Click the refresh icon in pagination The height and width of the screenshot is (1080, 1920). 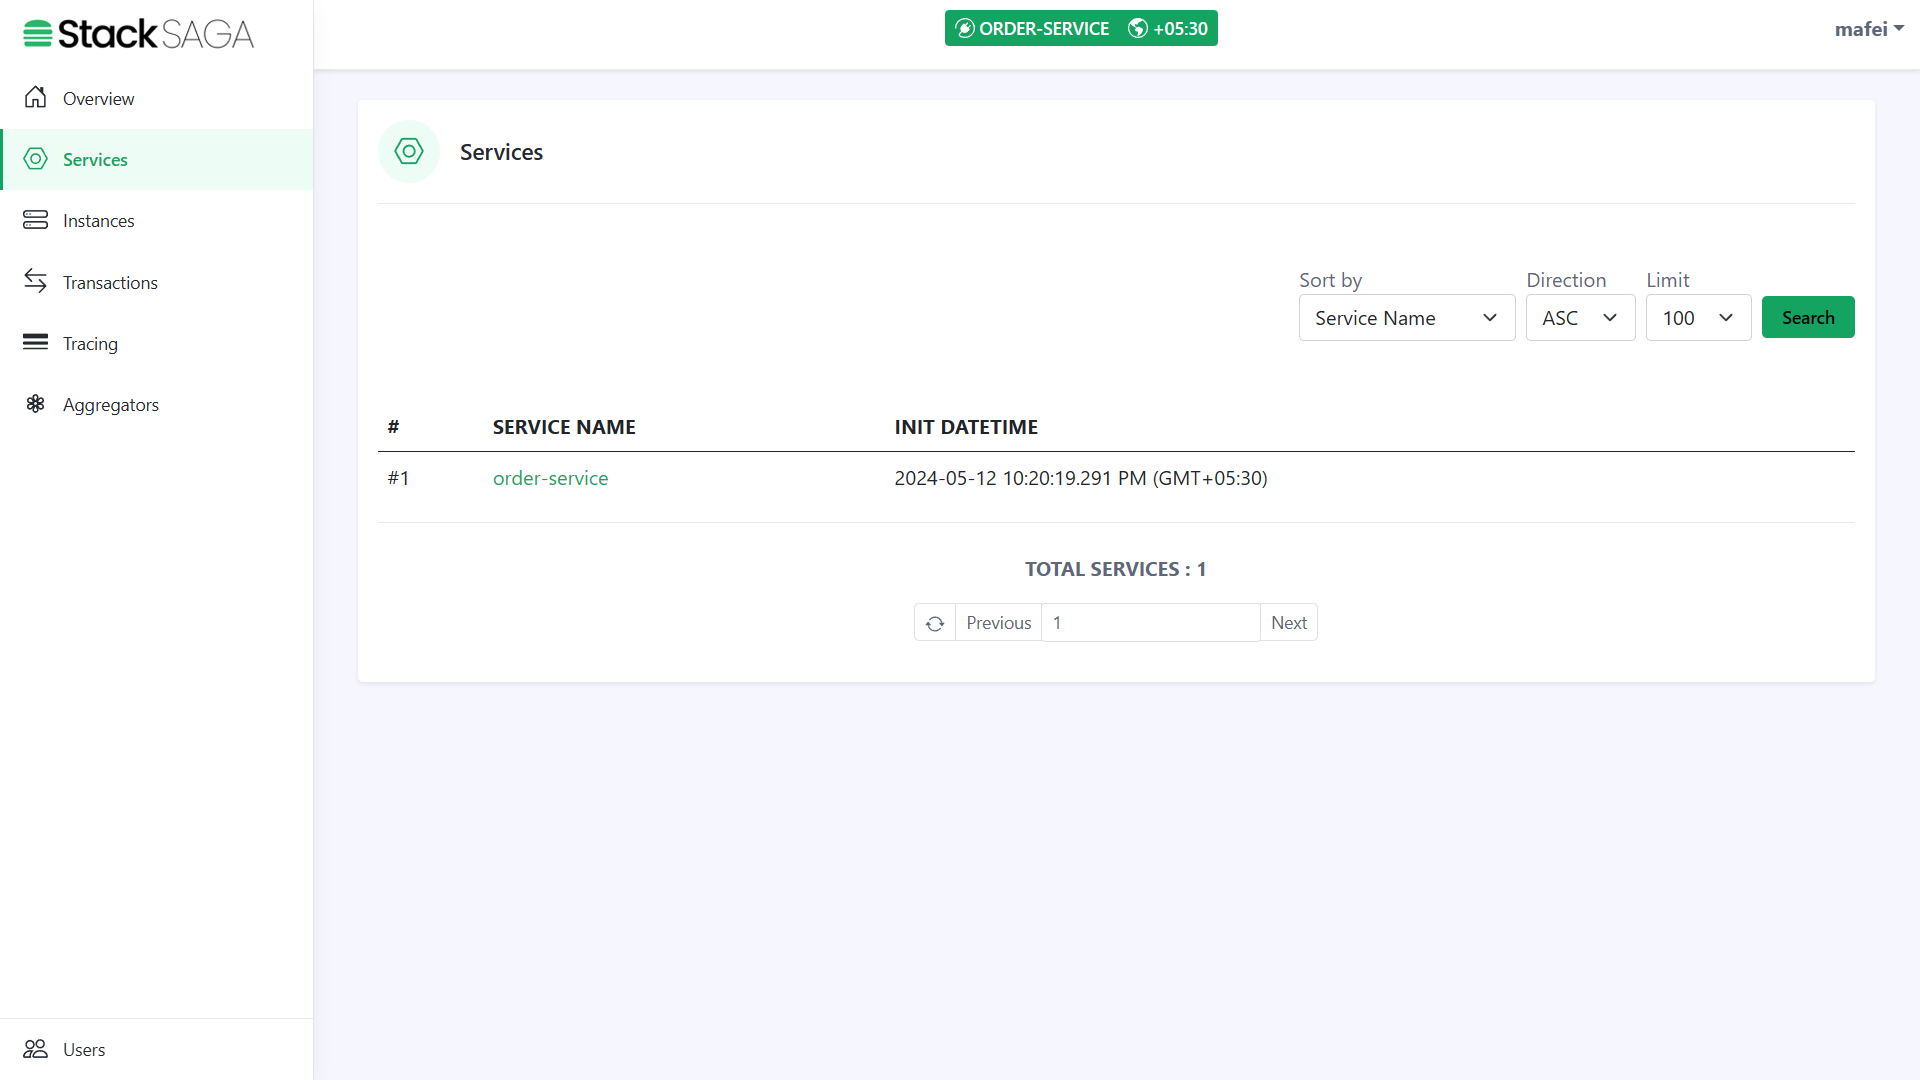coord(935,623)
